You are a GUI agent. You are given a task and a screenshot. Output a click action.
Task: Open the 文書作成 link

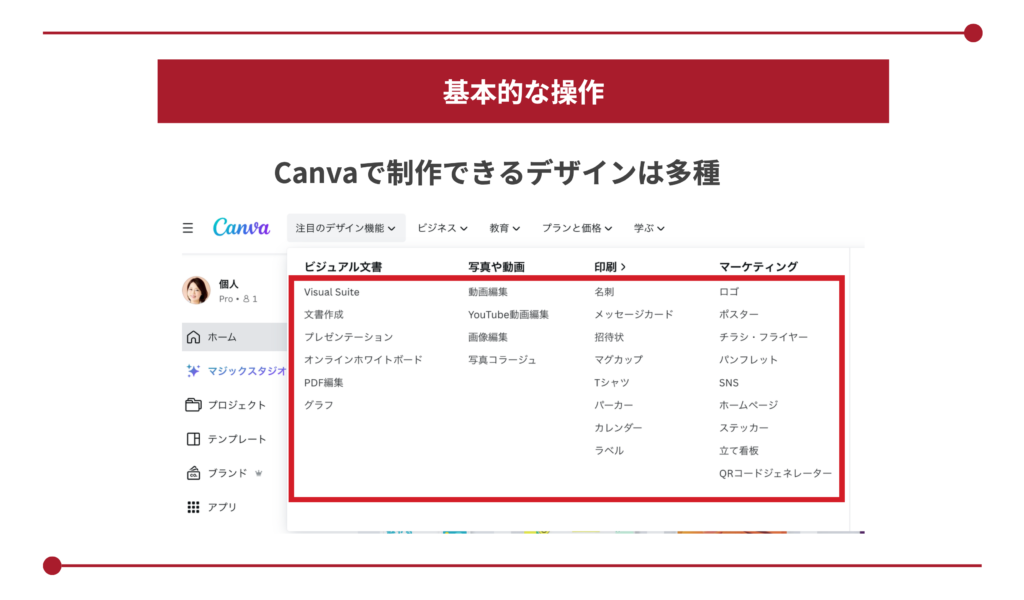(x=323, y=314)
